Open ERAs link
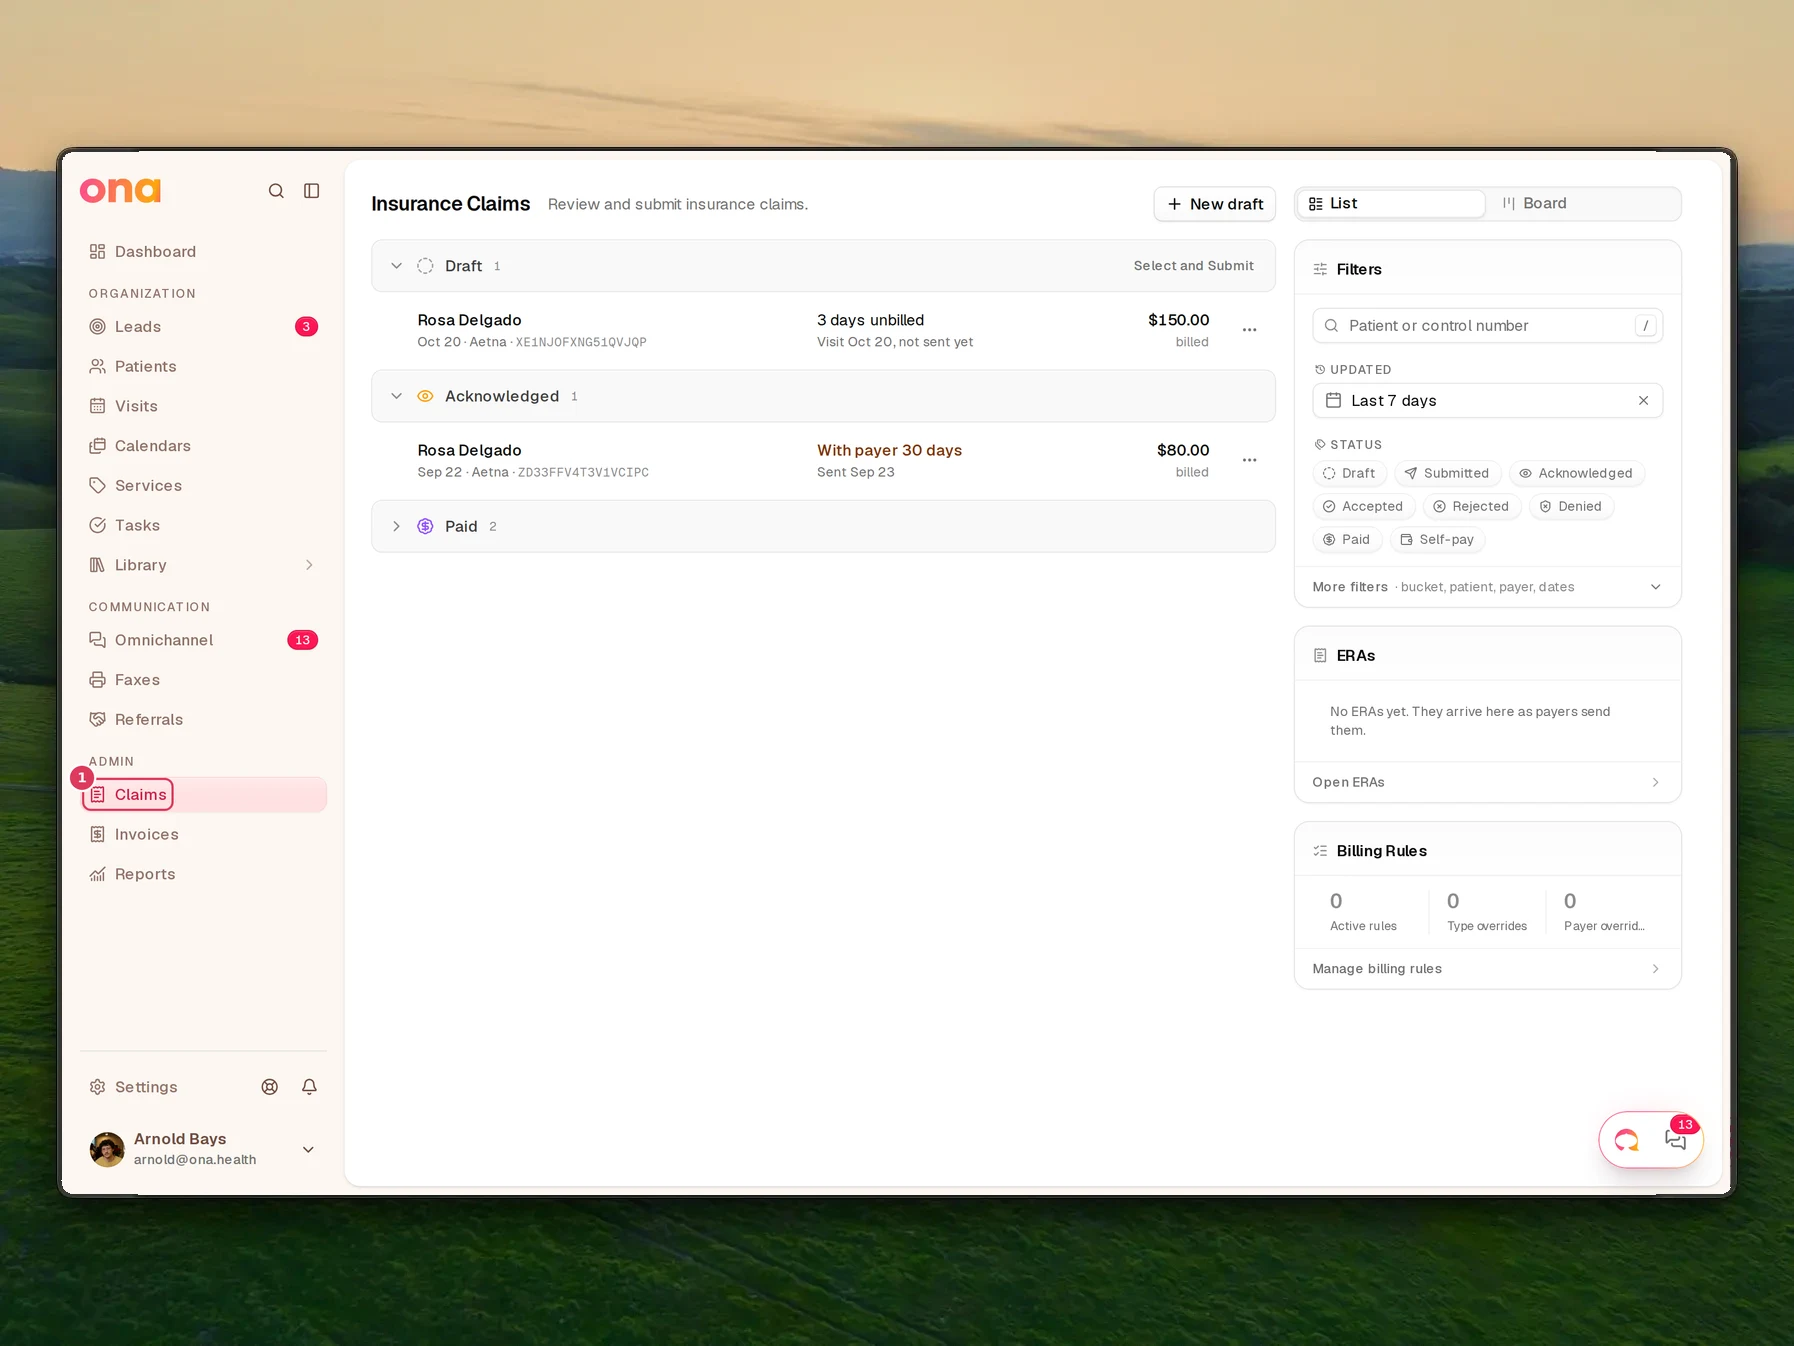The image size is (1794, 1346). tap(1487, 782)
